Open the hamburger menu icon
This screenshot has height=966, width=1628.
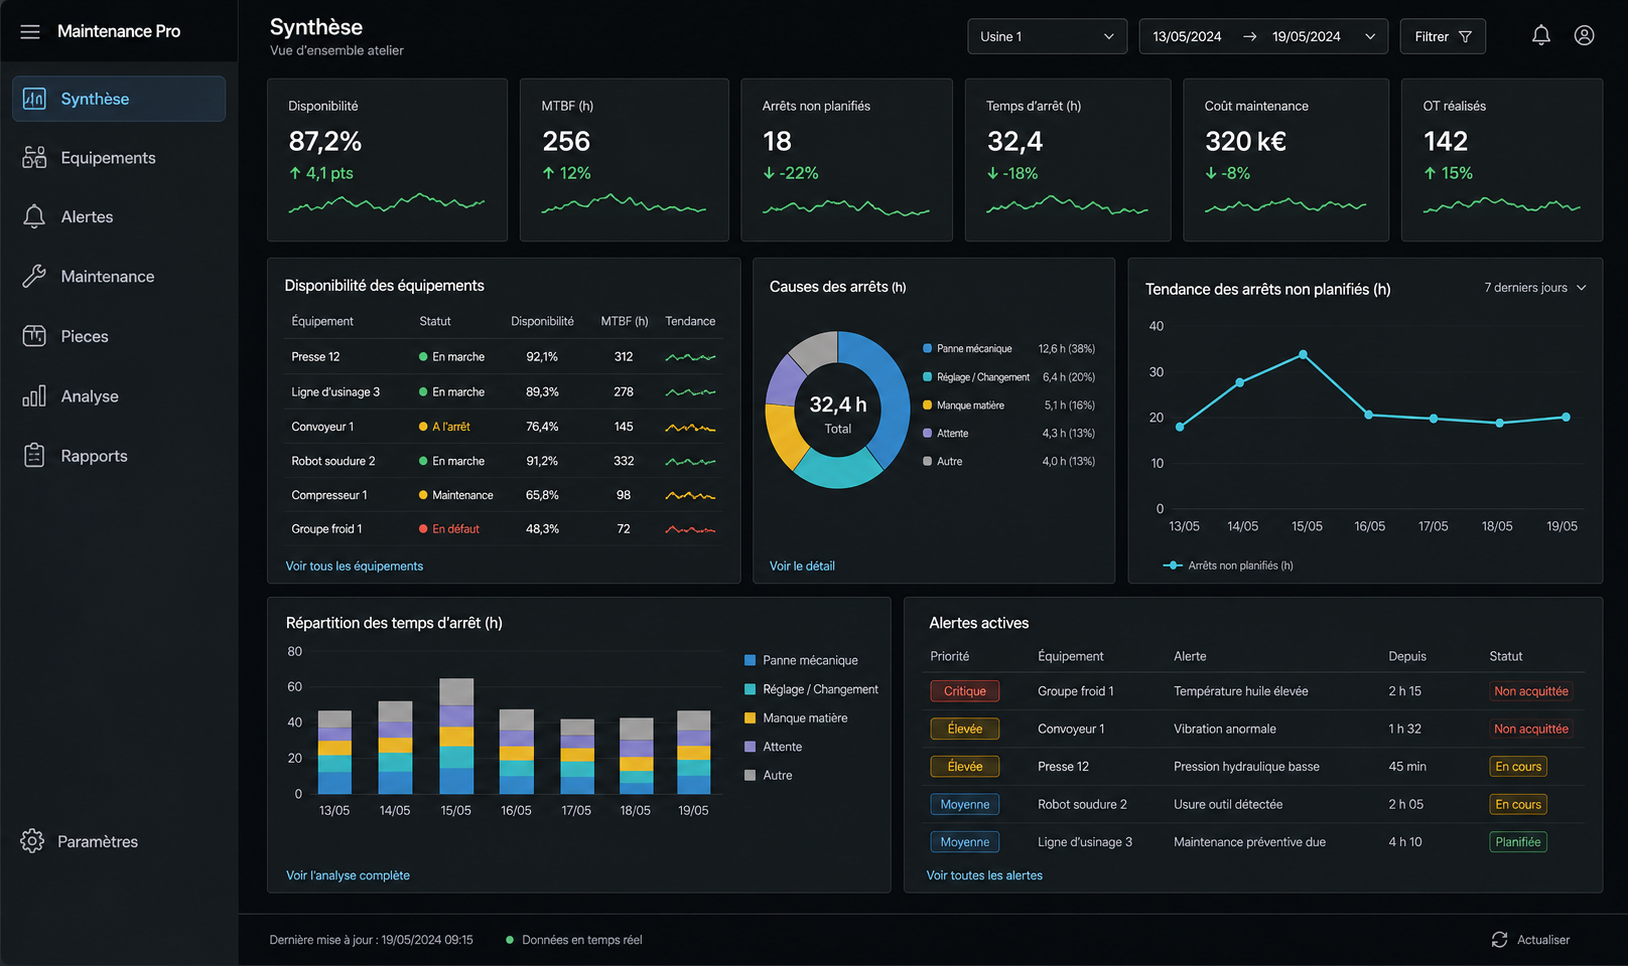[x=30, y=32]
